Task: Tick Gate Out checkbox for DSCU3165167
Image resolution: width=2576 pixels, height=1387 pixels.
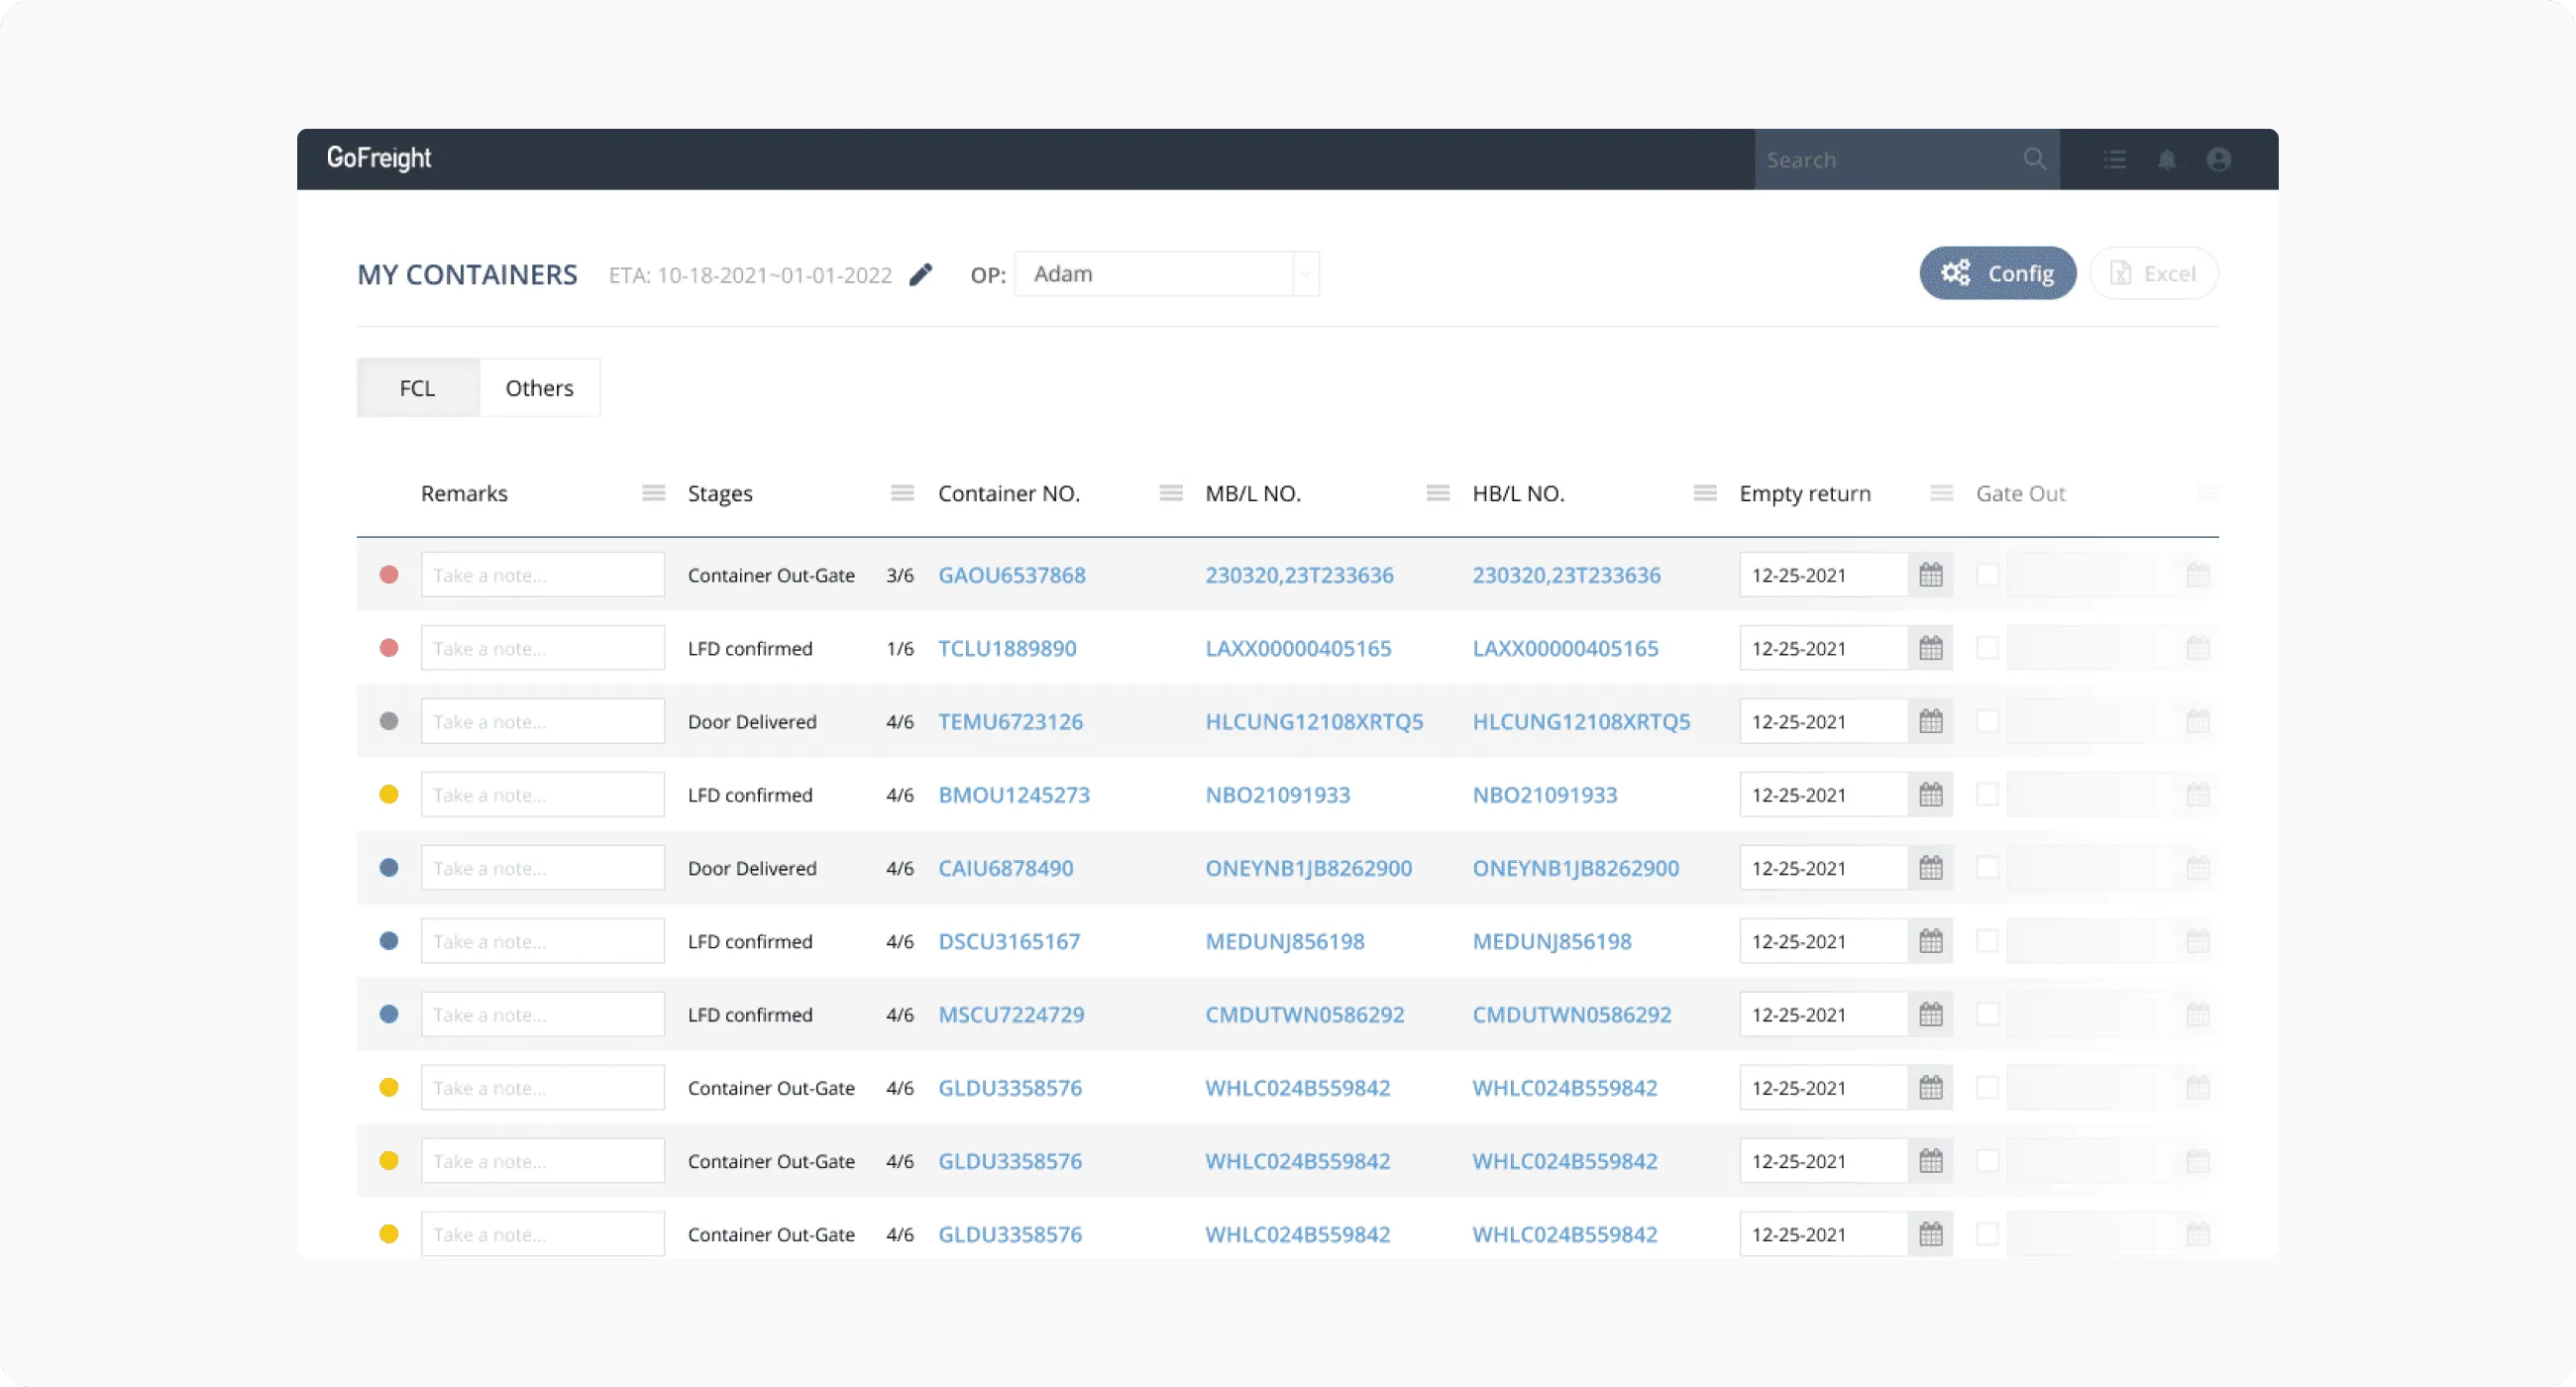Action: [1987, 941]
